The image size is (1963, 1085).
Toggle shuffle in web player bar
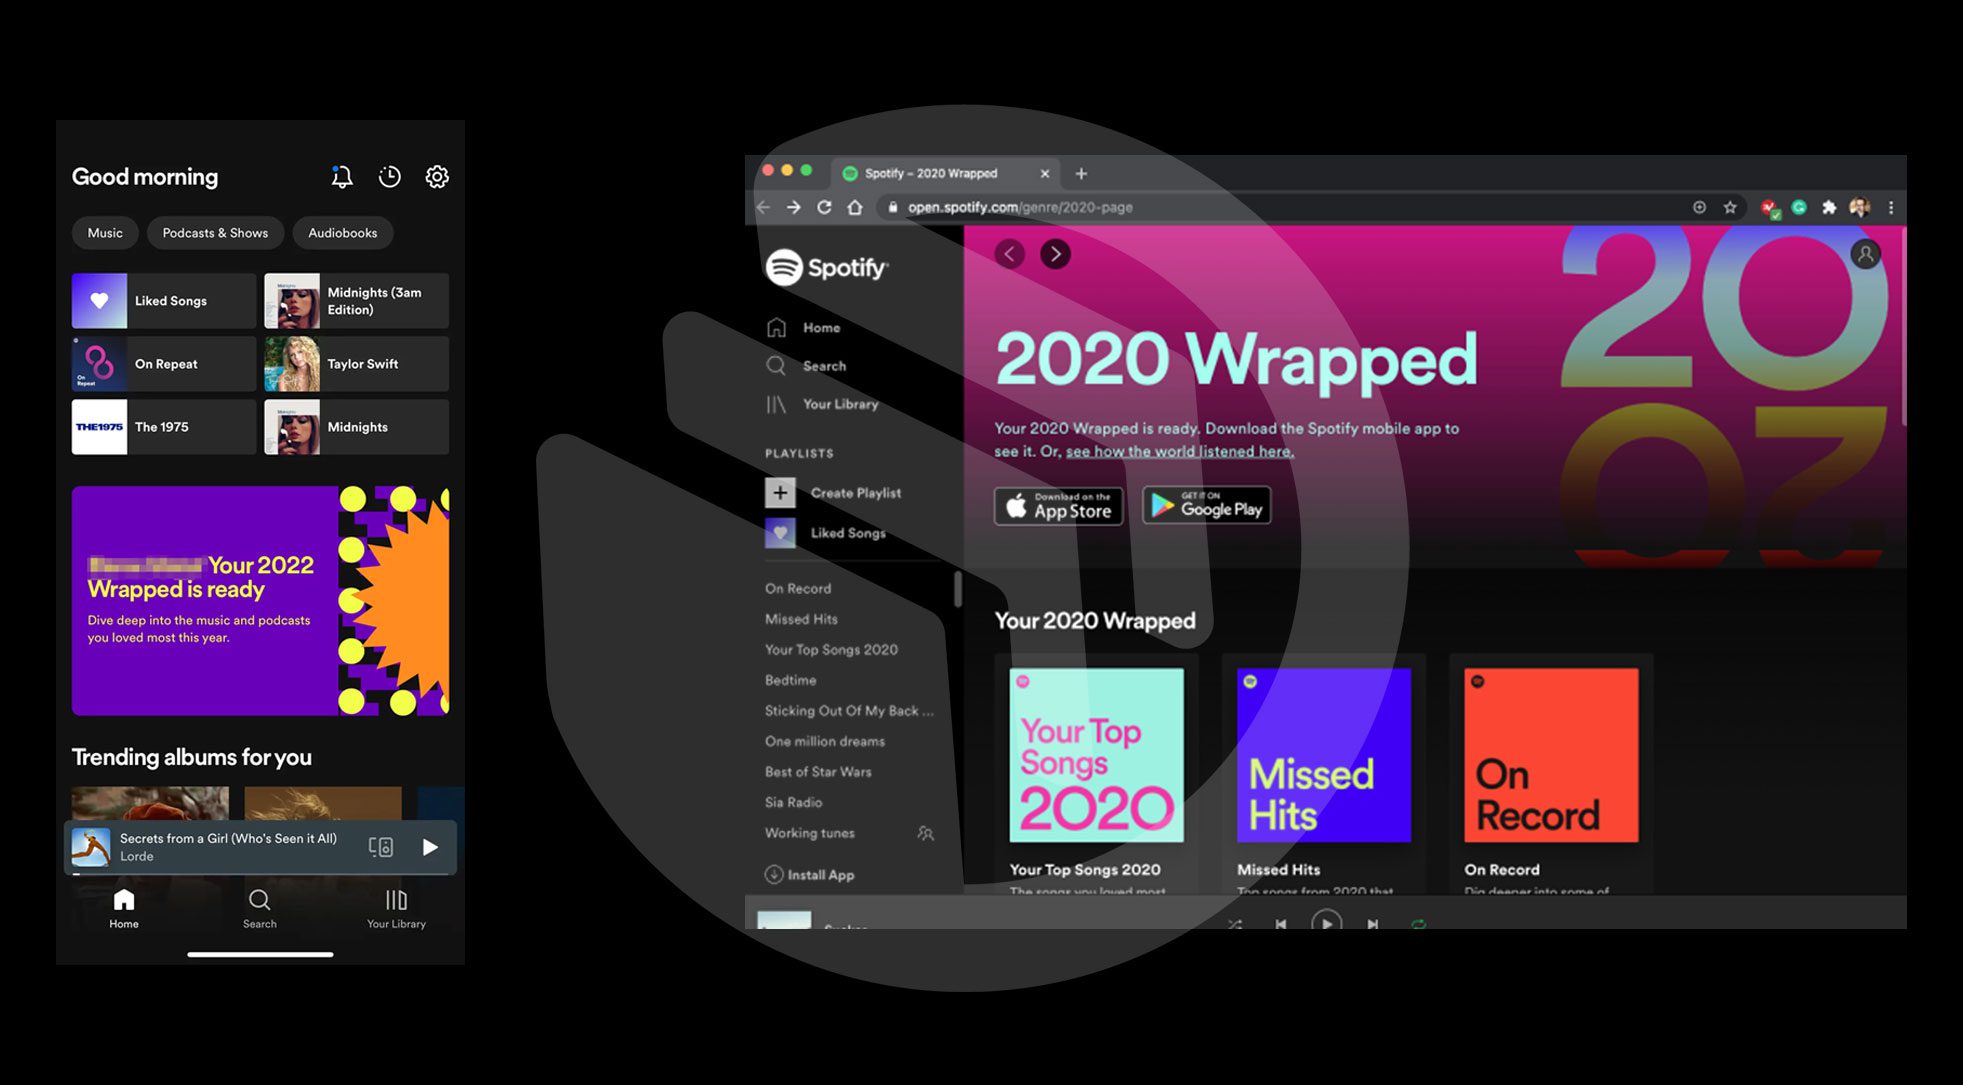1235,924
